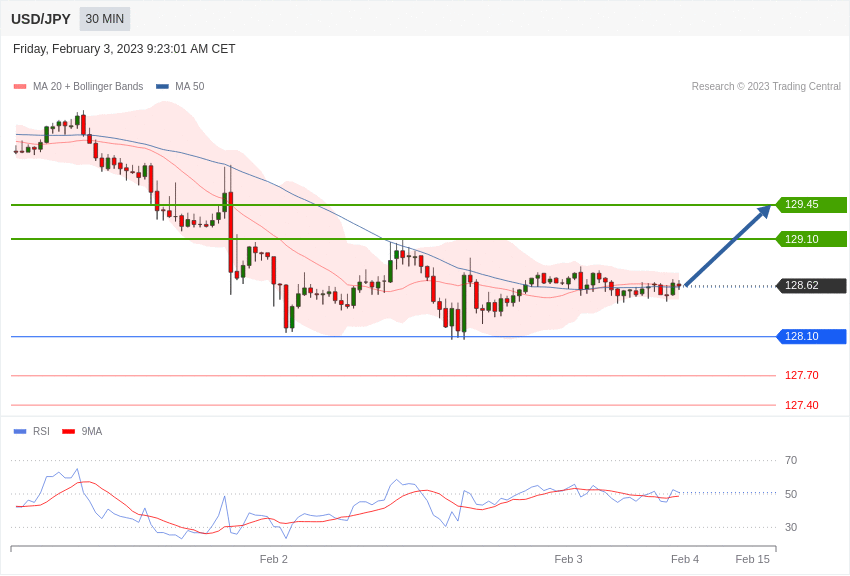Click the MA 20 + Bollinger Bands label
Screen dimensions: 850x576
point(88,86)
